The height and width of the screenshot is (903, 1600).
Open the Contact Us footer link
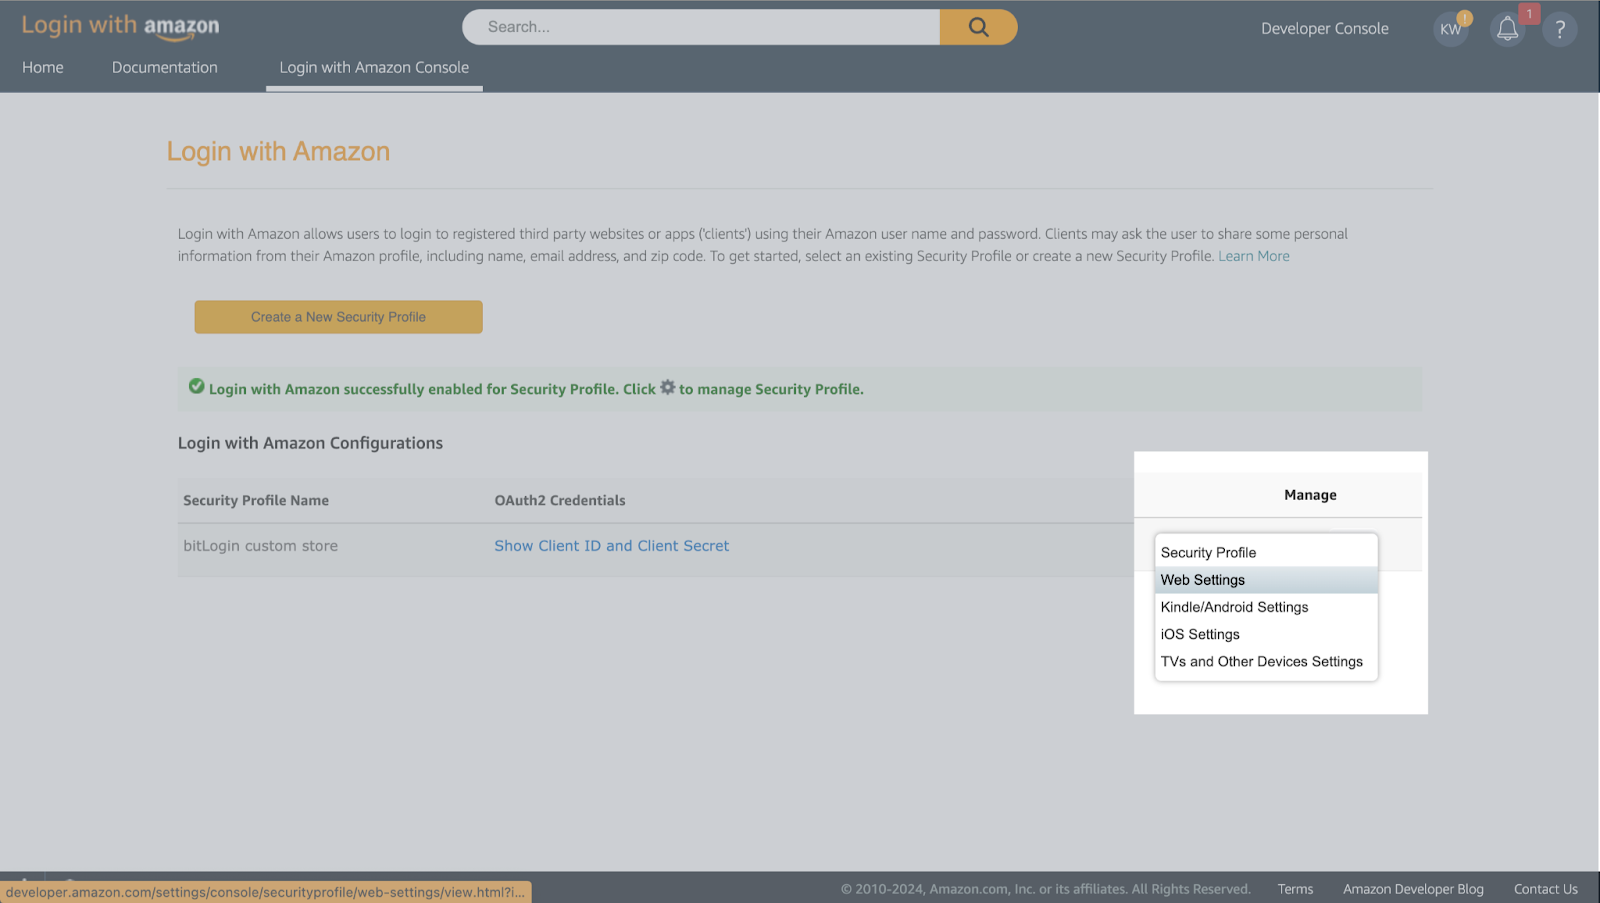click(1545, 889)
